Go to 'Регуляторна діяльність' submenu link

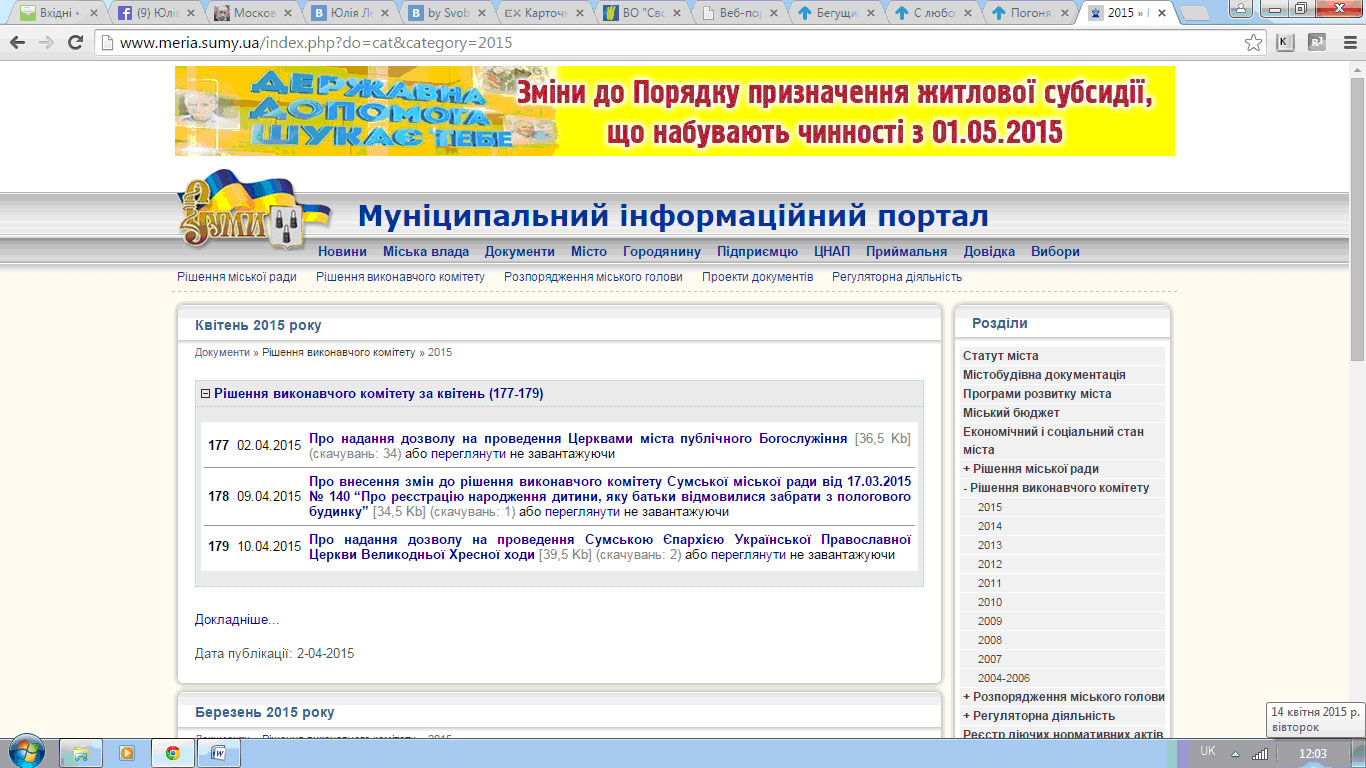click(897, 277)
